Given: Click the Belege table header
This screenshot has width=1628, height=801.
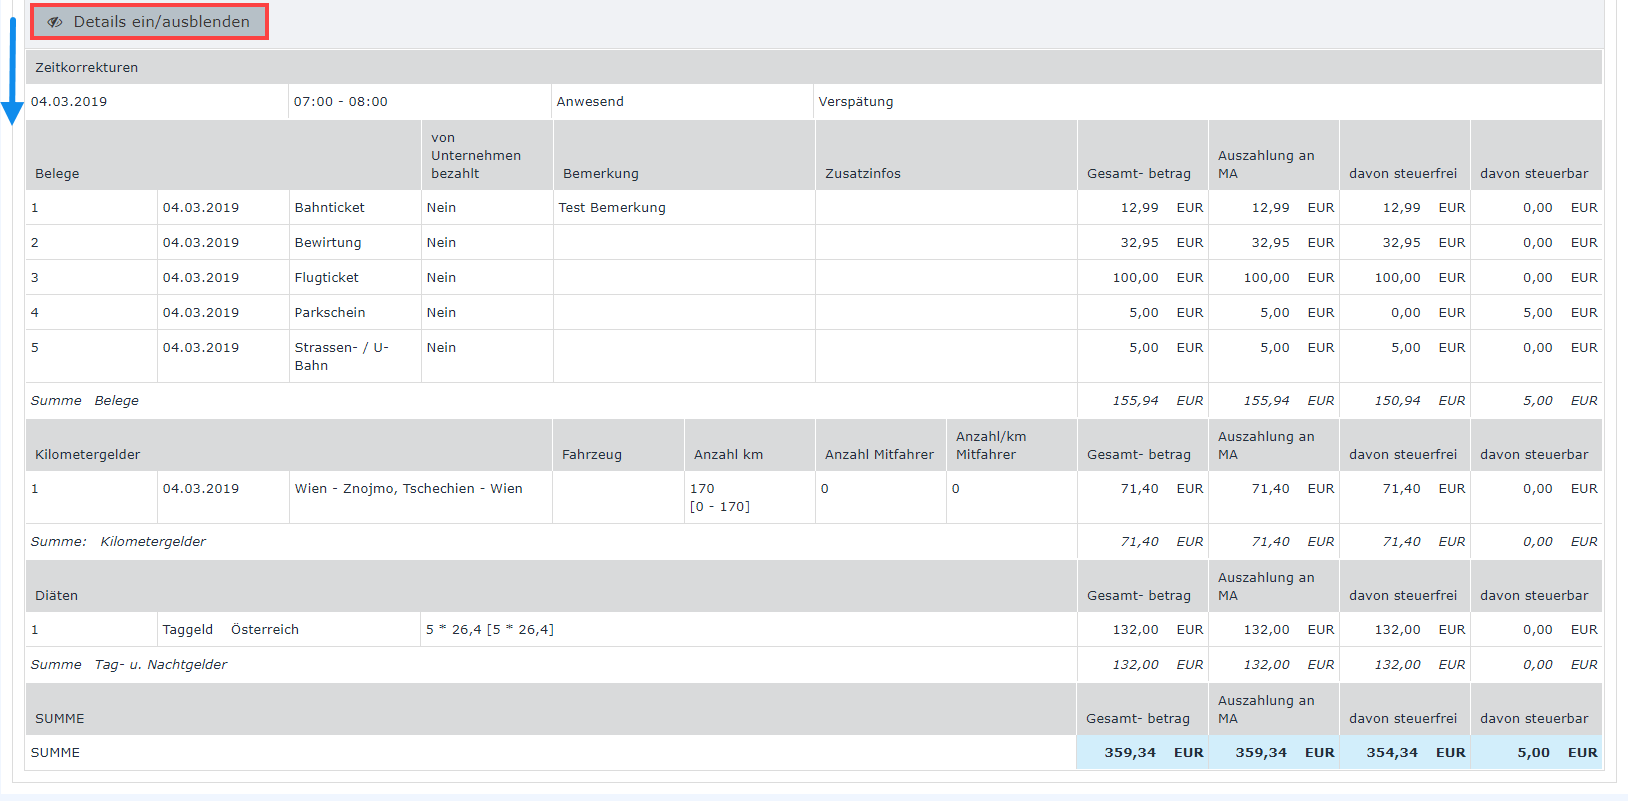Looking at the screenshot, I should tap(57, 174).
